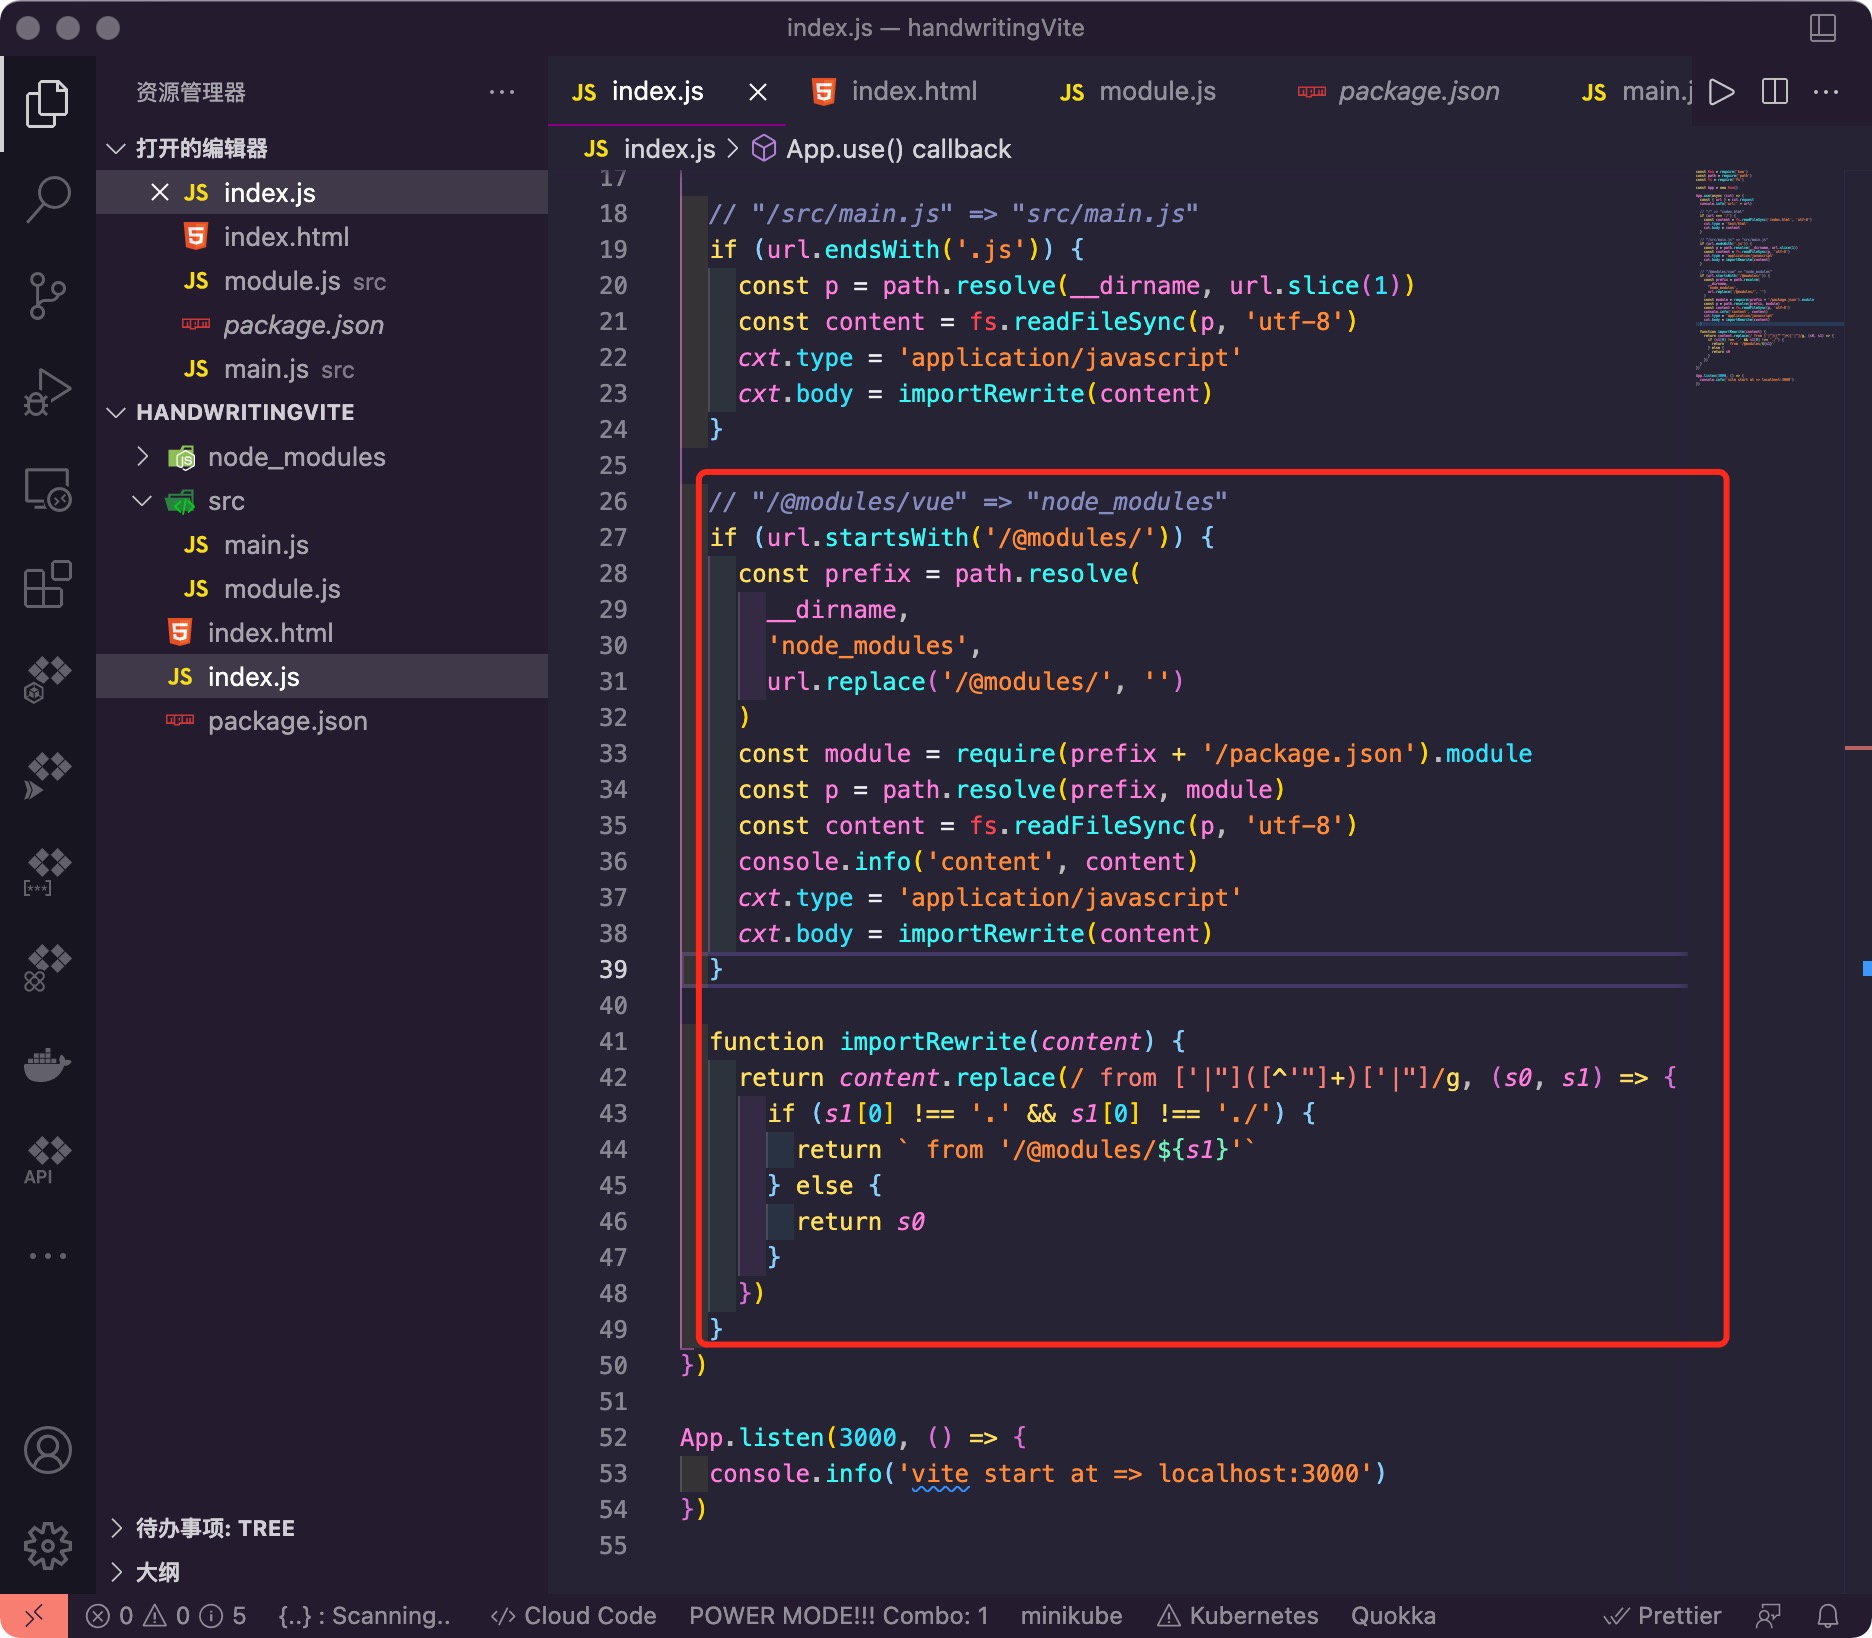Select index.js in project tree
Viewport: 1872px width, 1638px height.
[x=322, y=677]
